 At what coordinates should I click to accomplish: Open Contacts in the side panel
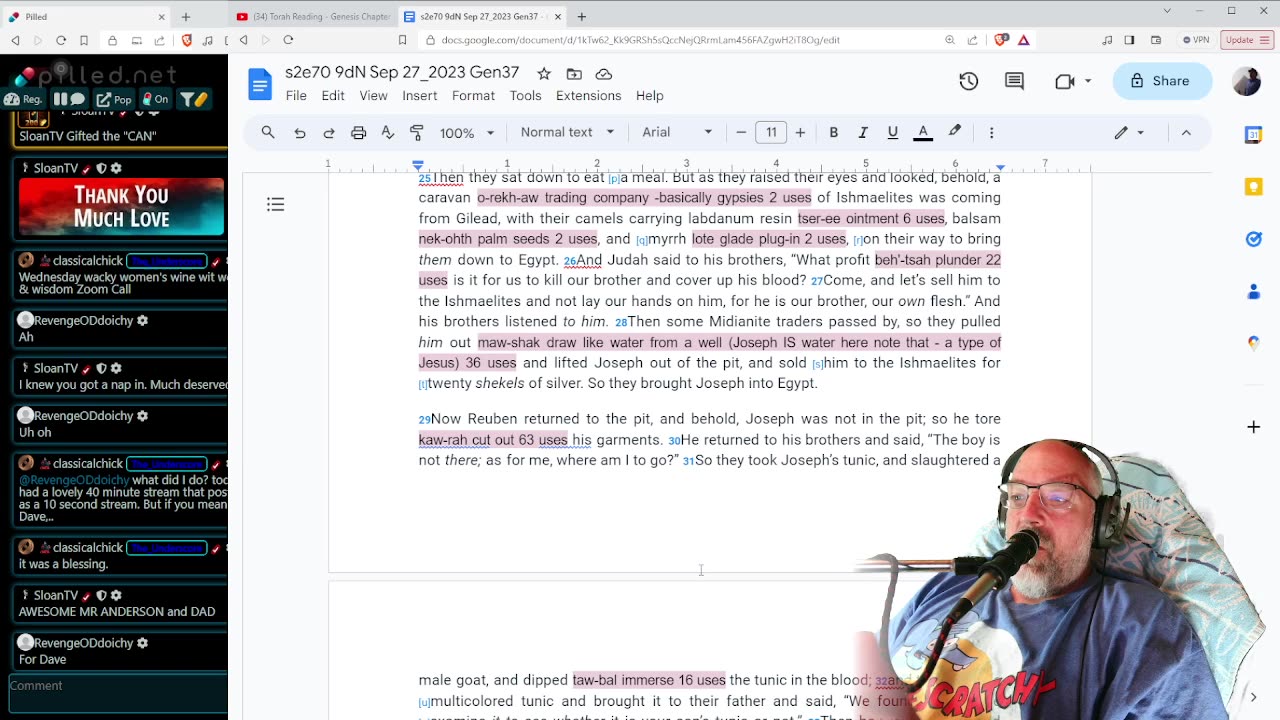click(x=1253, y=291)
